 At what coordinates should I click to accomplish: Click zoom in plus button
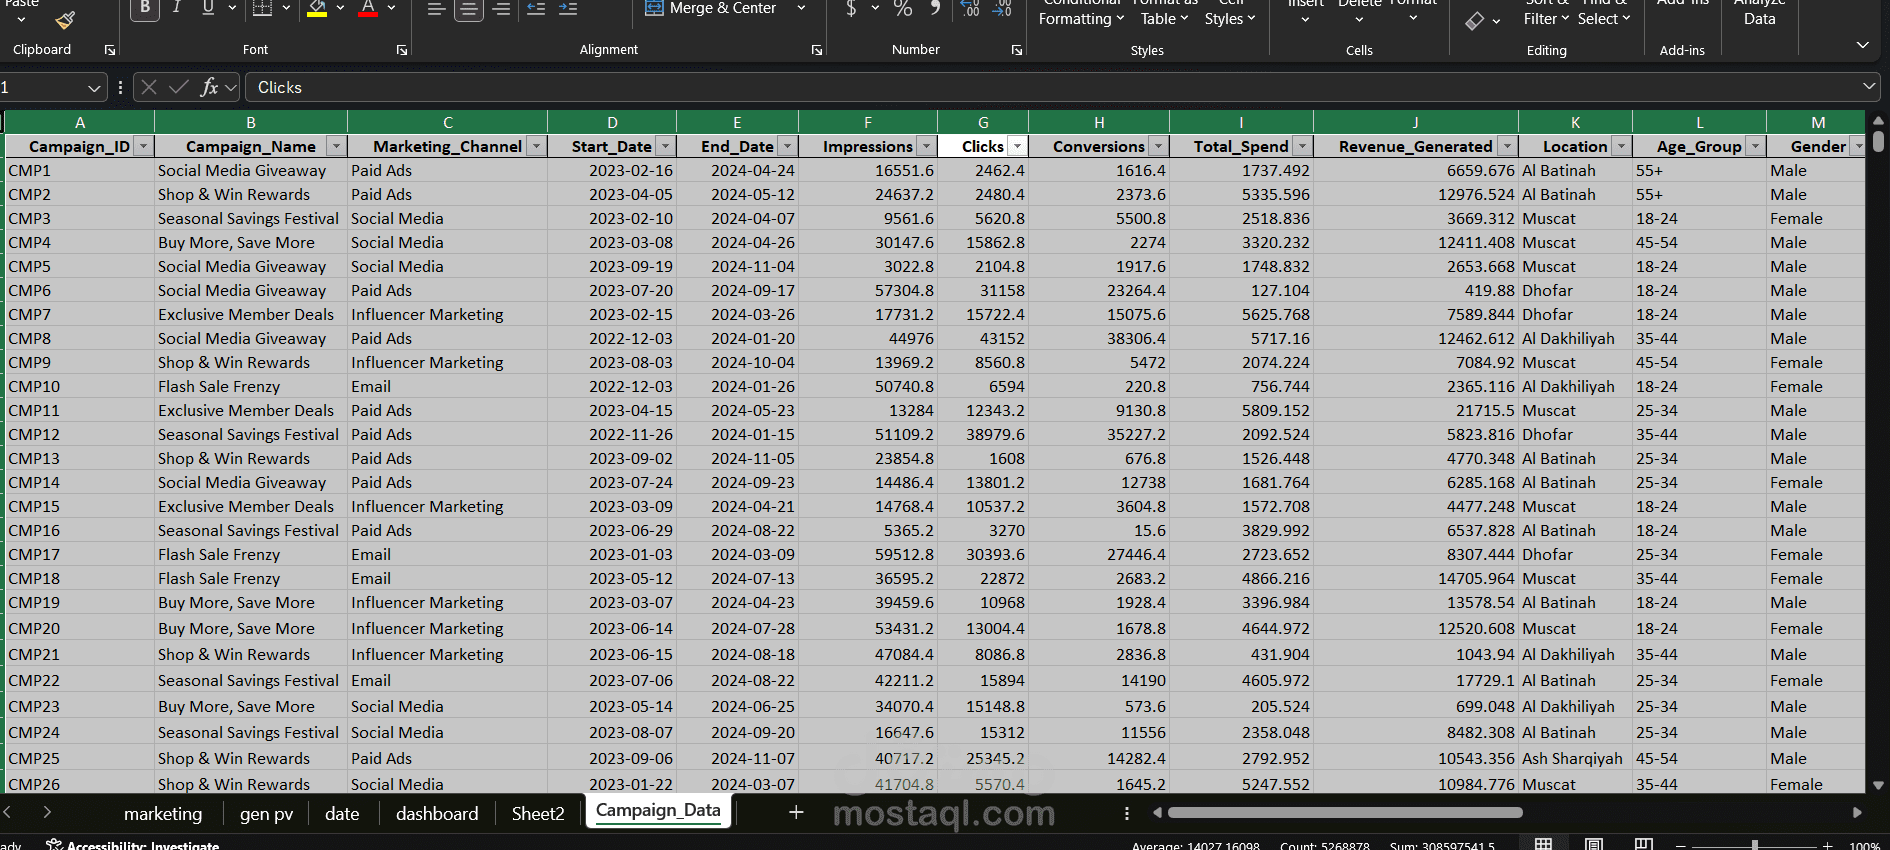click(x=1827, y=845)
